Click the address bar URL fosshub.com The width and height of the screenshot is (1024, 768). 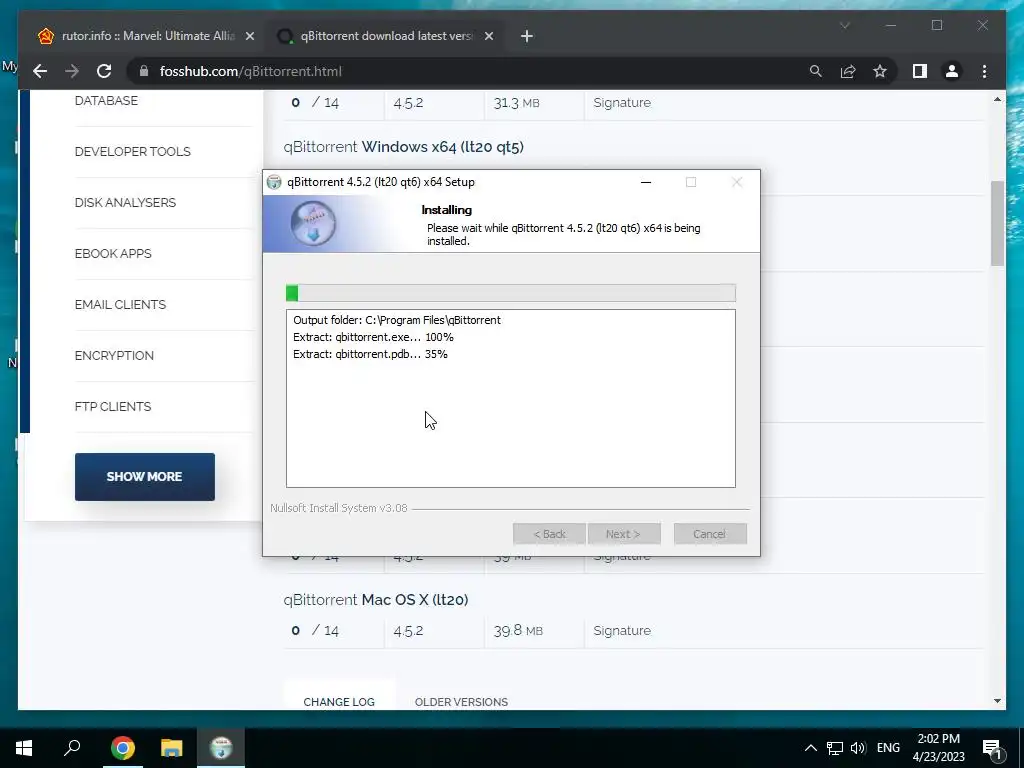[x=251, y=71]
